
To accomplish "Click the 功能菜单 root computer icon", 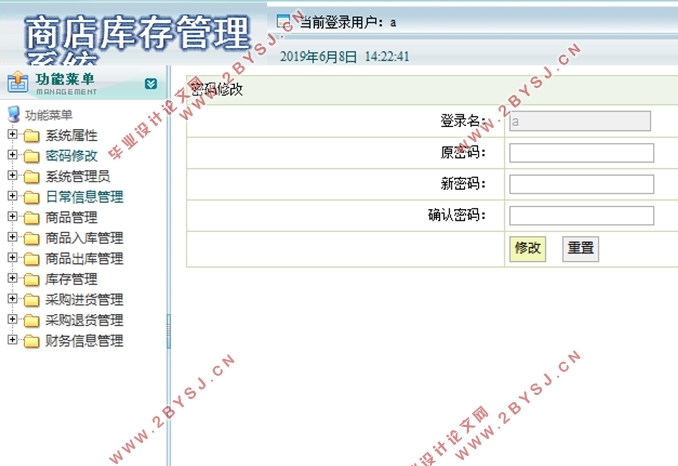I will click(x=14, y=114).
